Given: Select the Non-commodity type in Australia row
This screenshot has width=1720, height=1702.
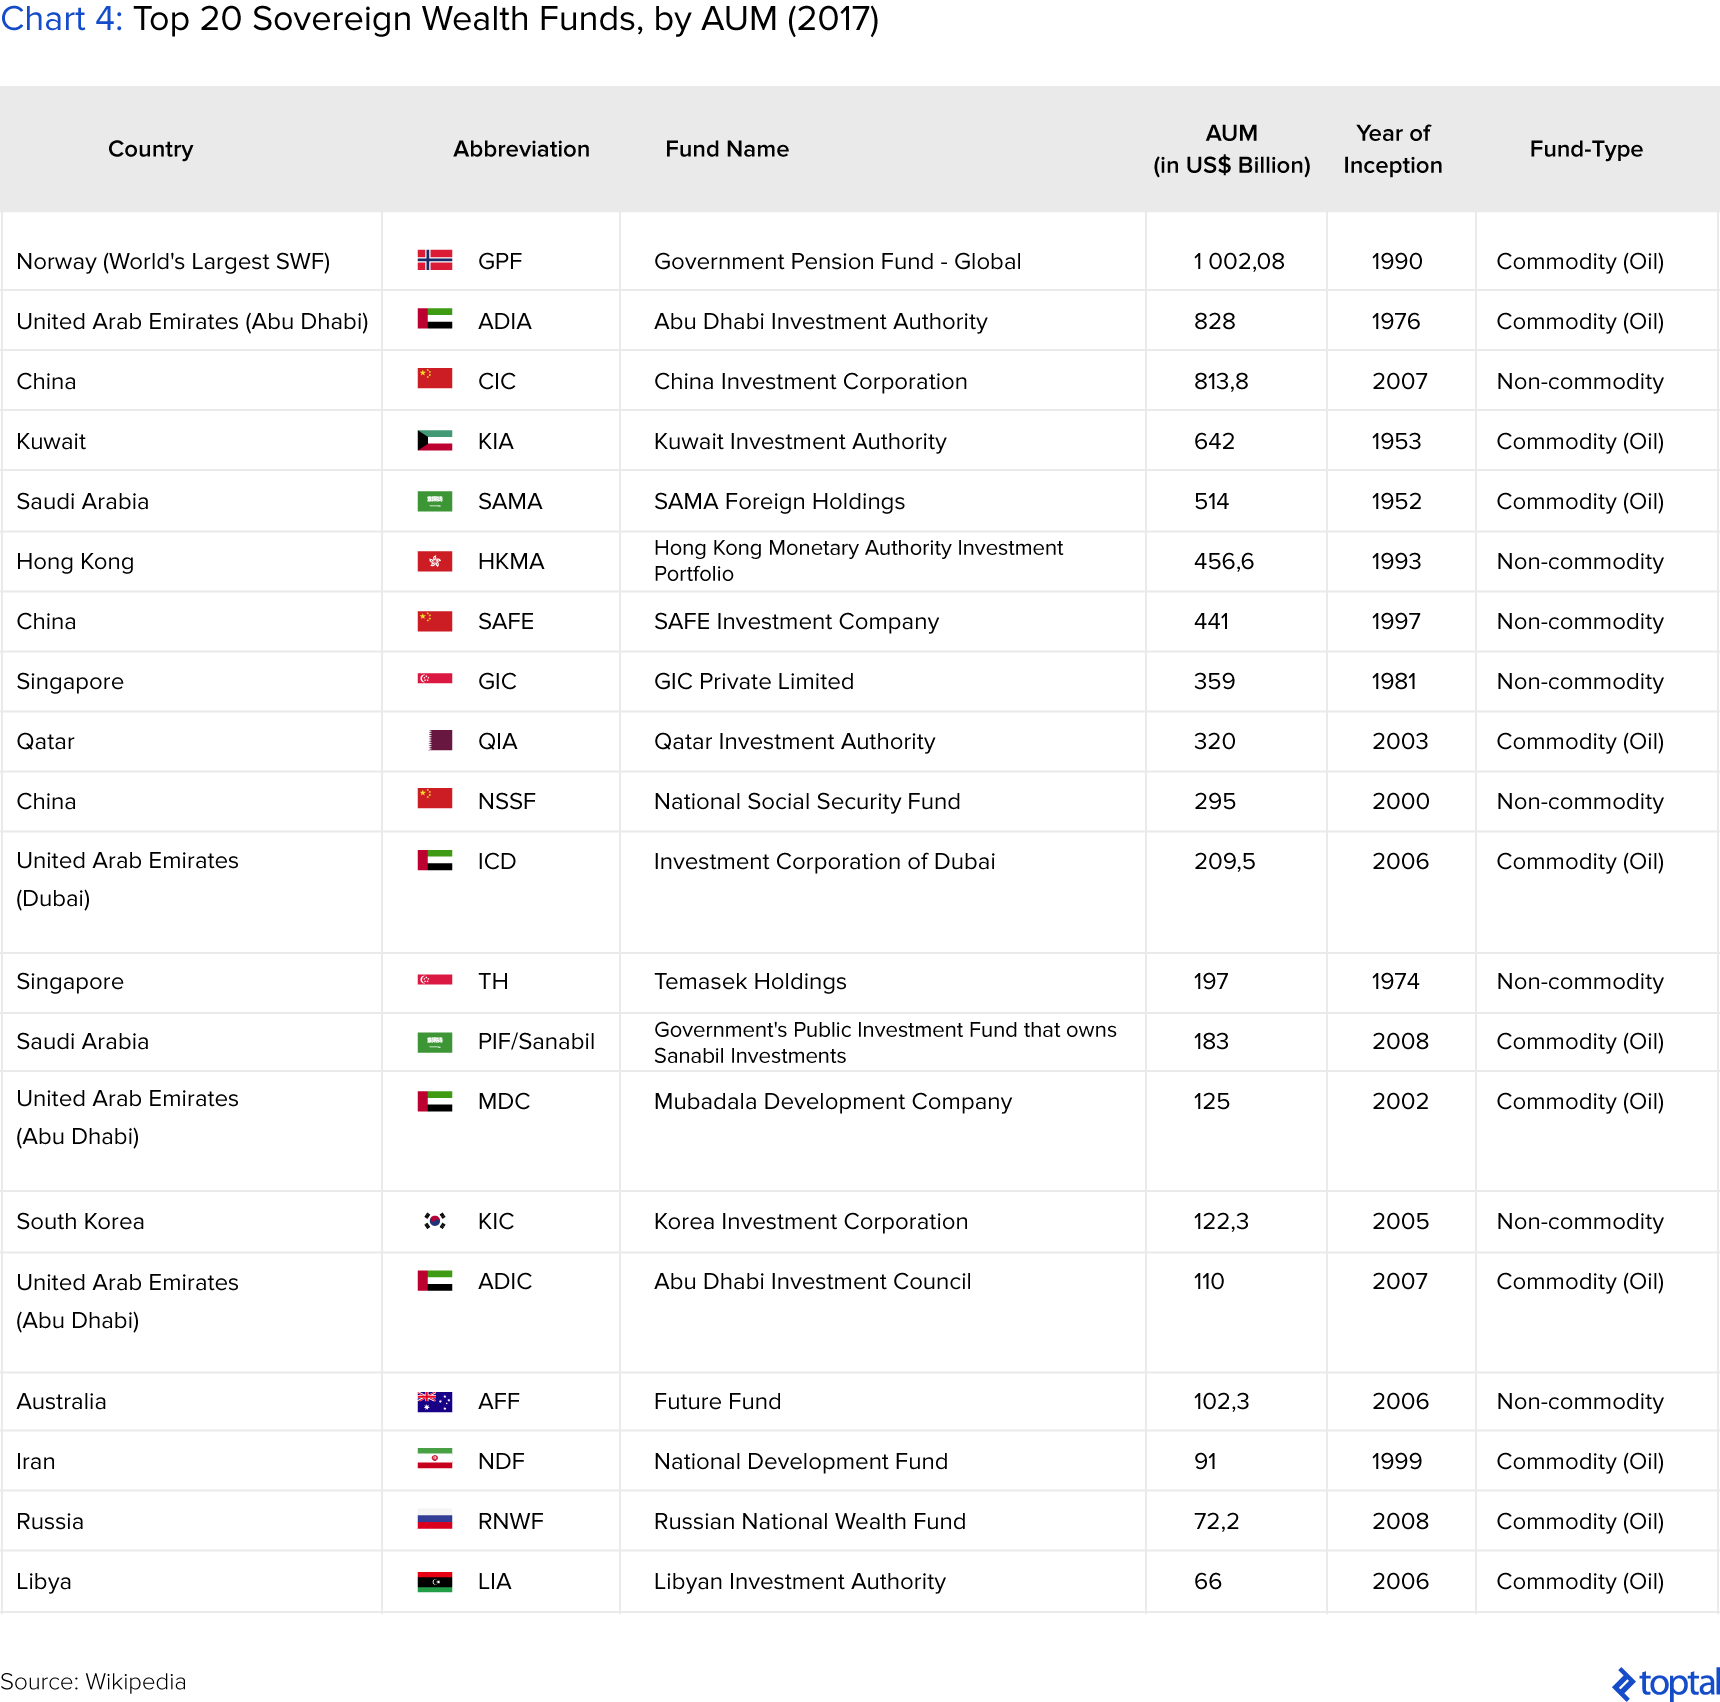Looking at the screenshot, I should pyautogui.click(x=1580, y=1401).
